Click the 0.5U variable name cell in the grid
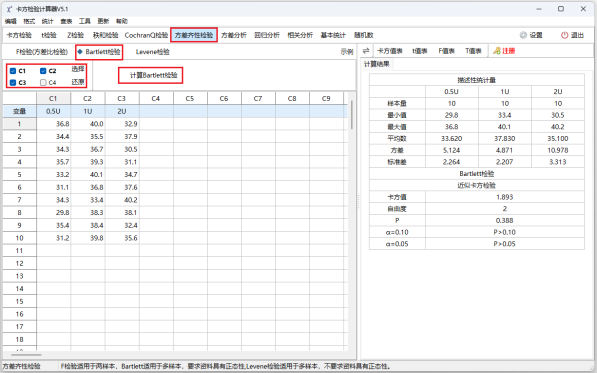Screen dimensions: 597x373 point(54,111)
